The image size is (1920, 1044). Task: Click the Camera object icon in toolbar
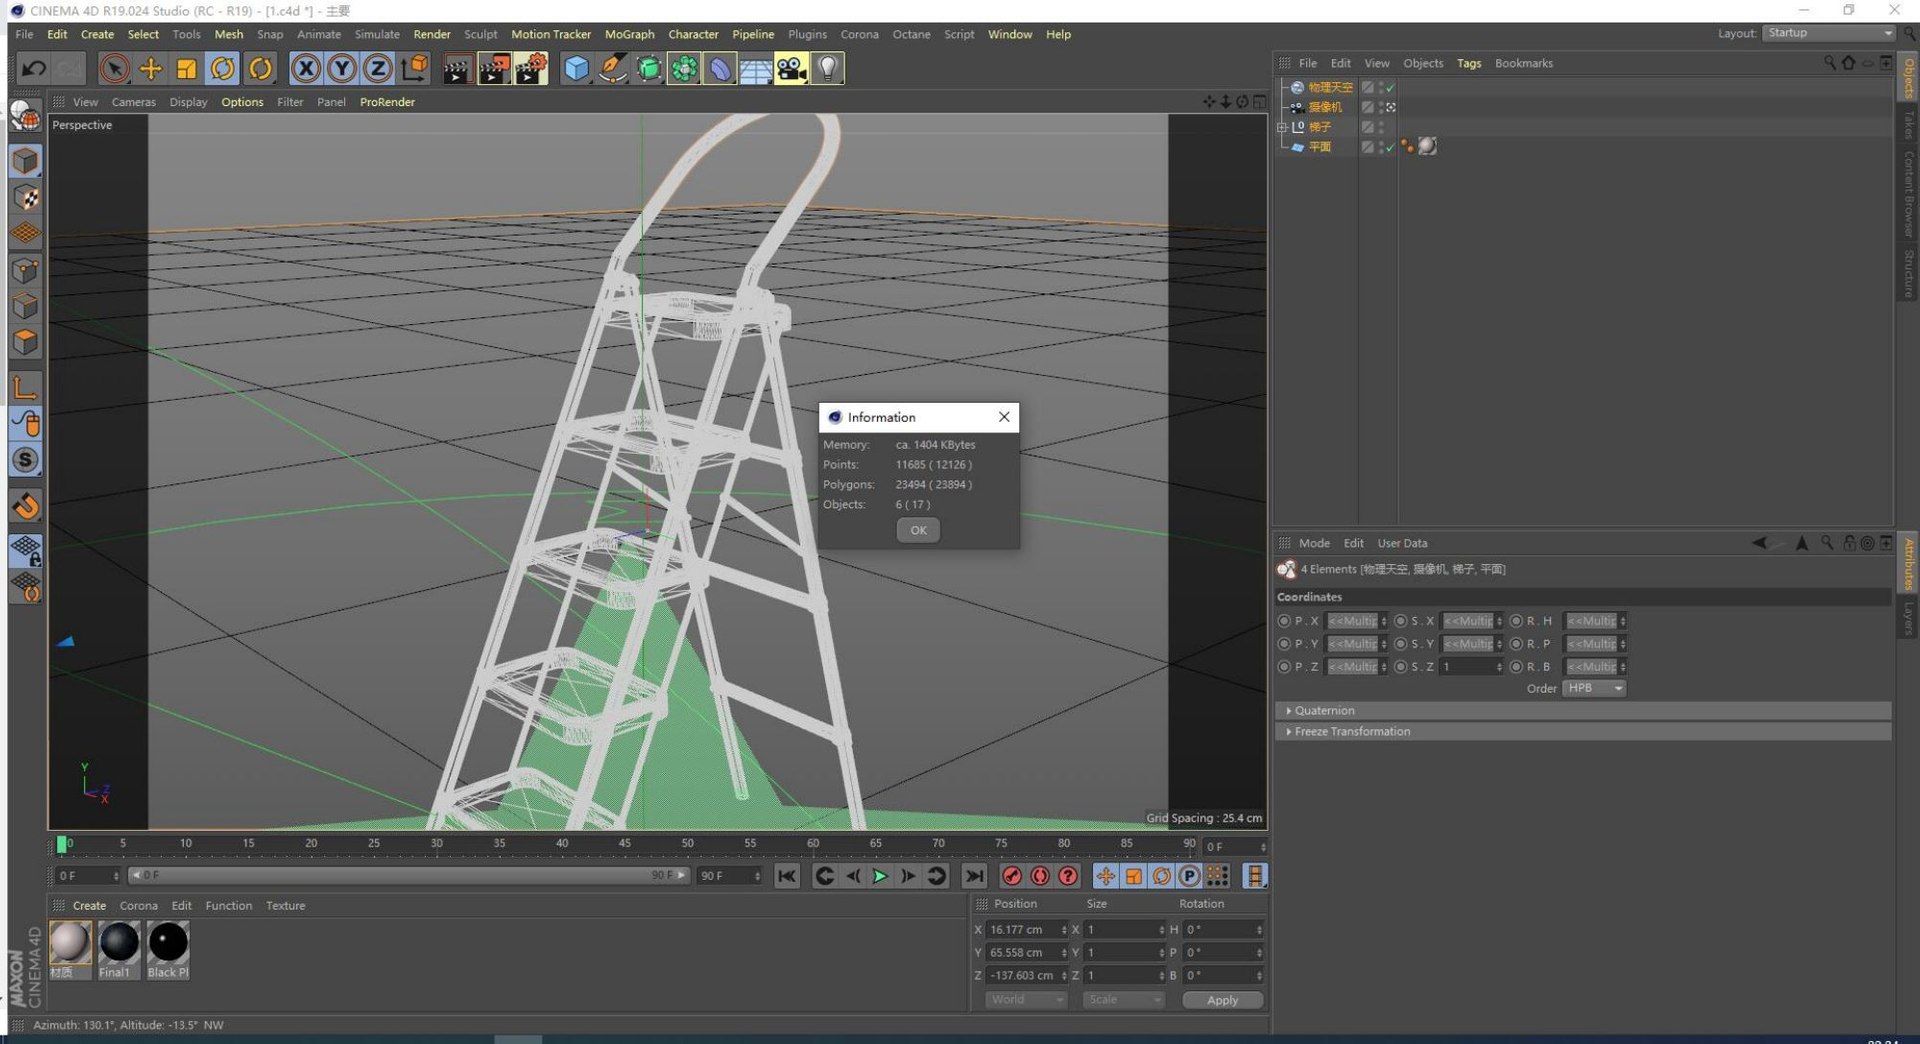[791, 69]
